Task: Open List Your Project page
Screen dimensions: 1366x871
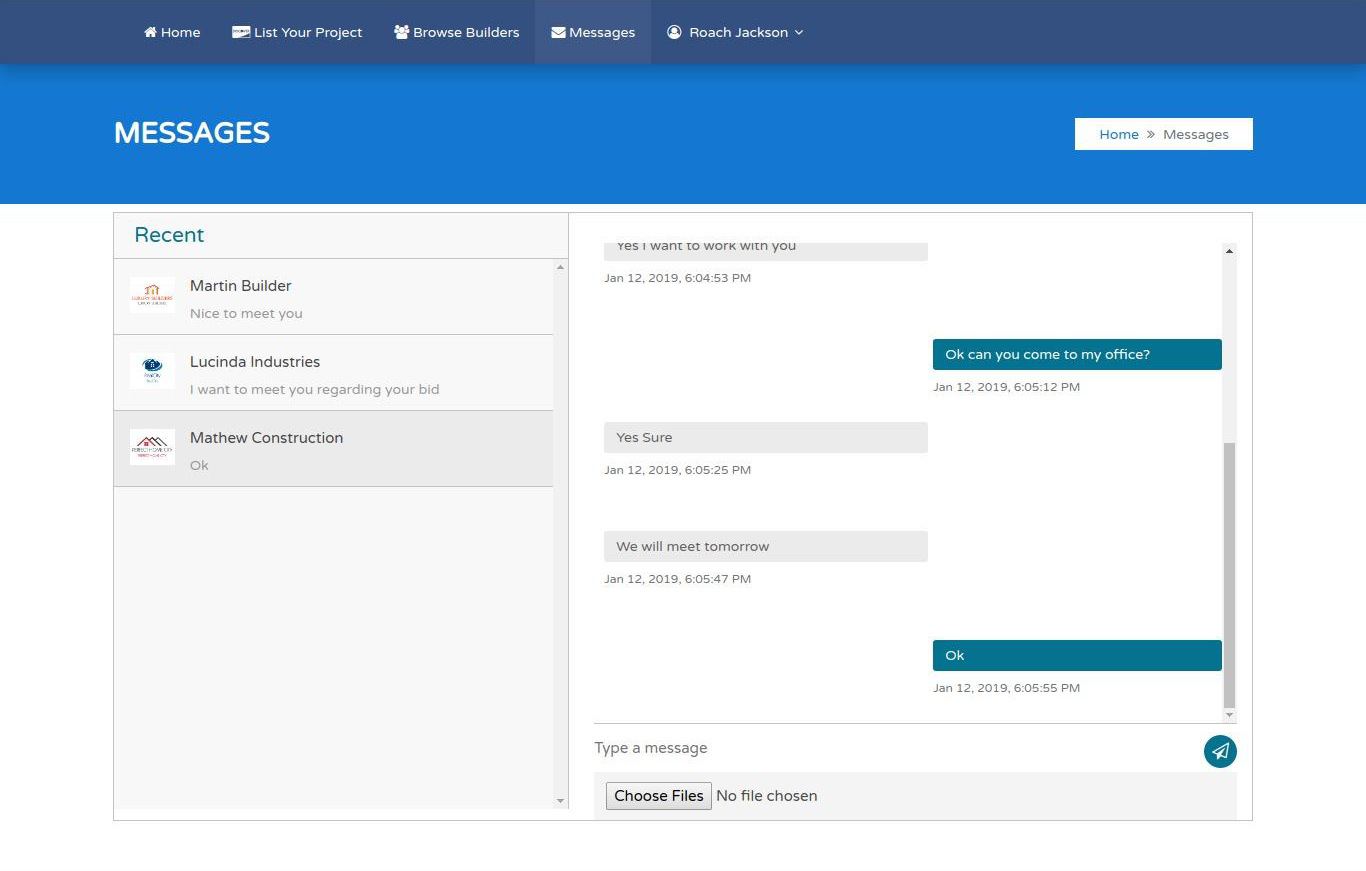Action: coord(308,32)
